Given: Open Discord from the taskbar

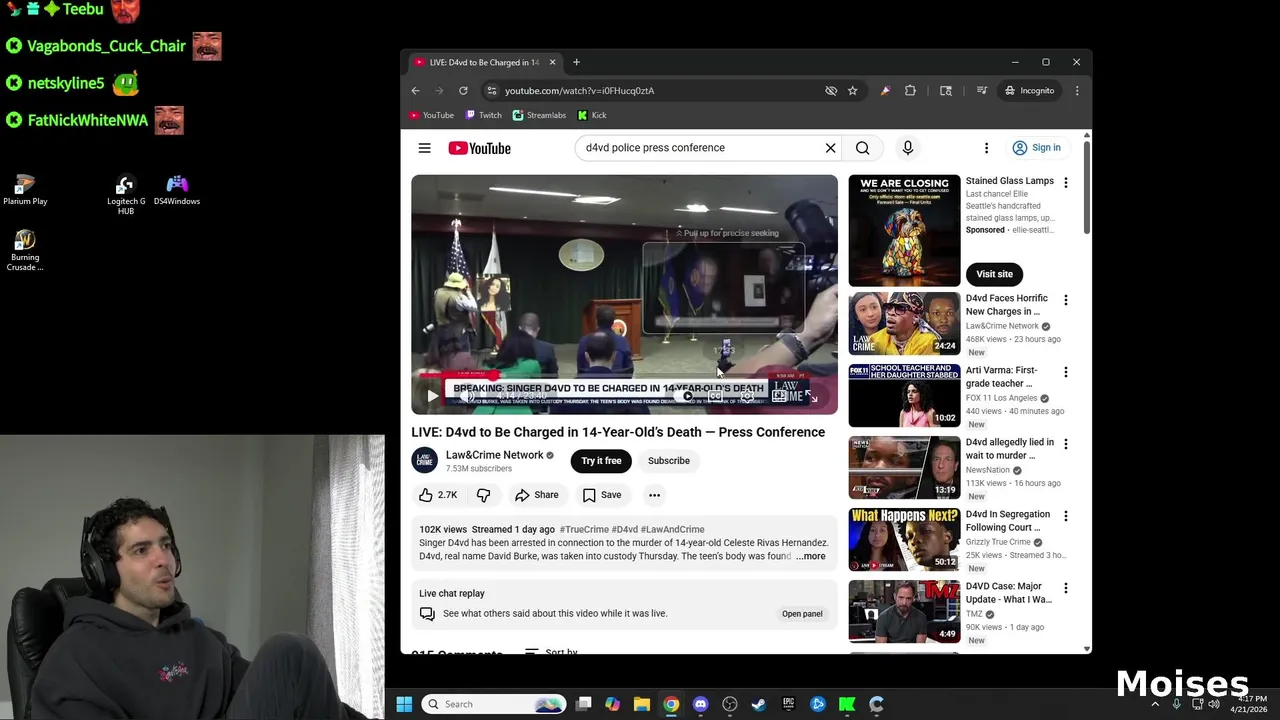Looking at the screenshot, I should pos(700,704).
